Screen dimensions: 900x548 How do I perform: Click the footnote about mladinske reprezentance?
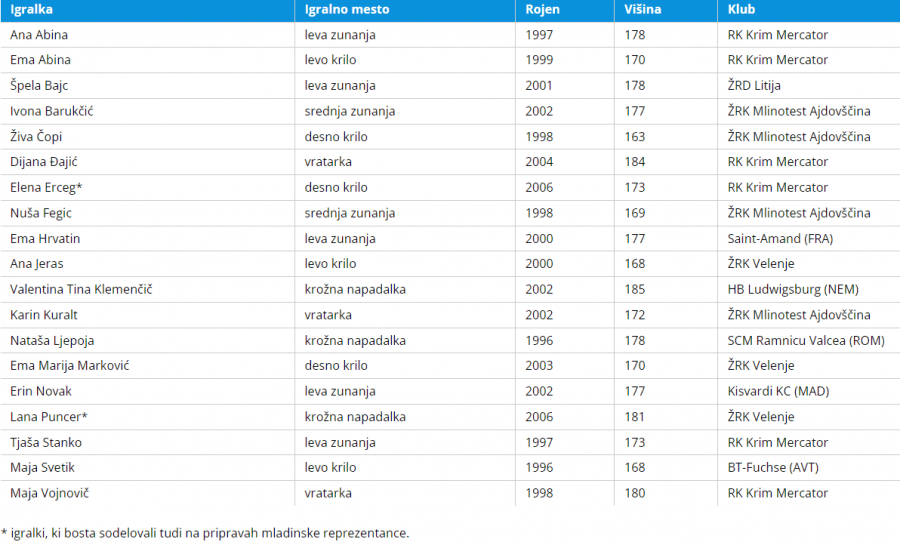(205, 533)
